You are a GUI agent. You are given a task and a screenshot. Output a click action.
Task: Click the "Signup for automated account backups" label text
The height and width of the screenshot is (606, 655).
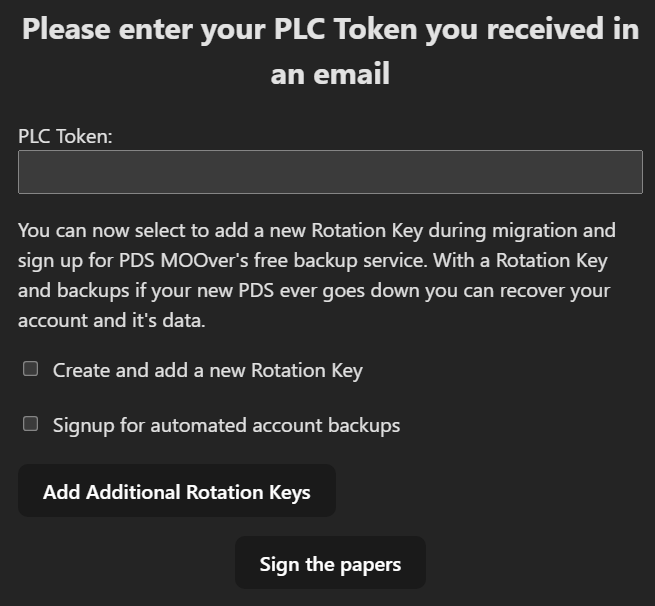(226, 425)
